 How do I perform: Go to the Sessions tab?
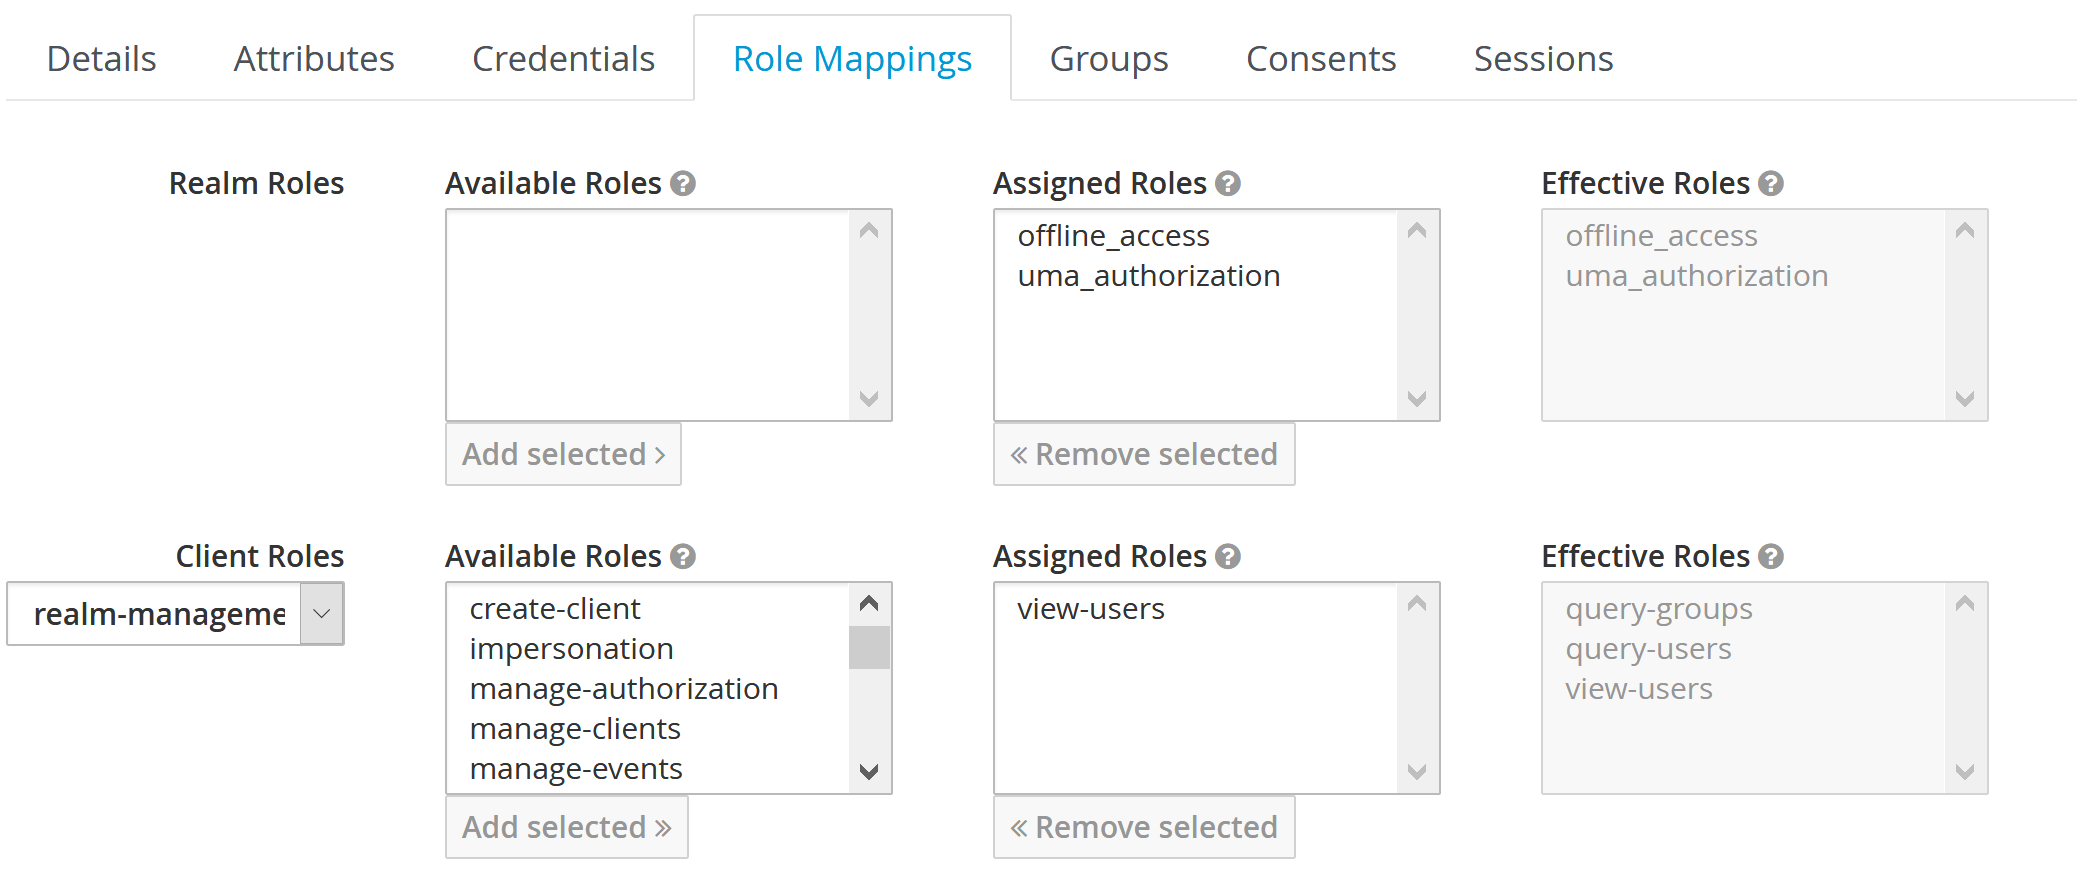click(x=1543, y=59)
